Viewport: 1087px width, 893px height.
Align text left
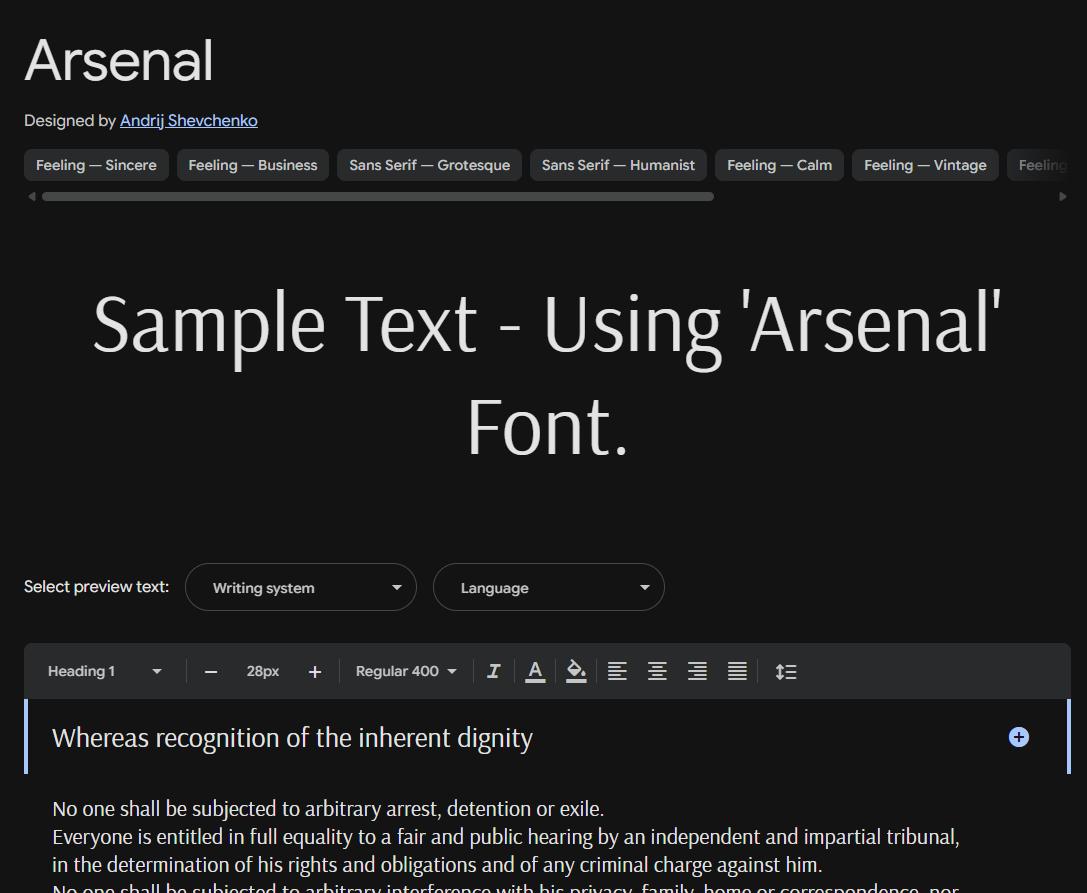[617, 671]
